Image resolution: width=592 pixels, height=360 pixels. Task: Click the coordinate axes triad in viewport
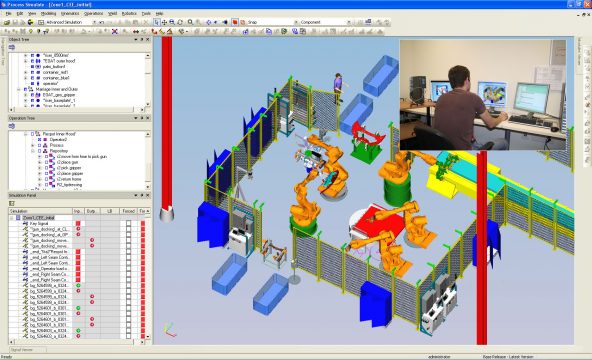pos(170,330)
